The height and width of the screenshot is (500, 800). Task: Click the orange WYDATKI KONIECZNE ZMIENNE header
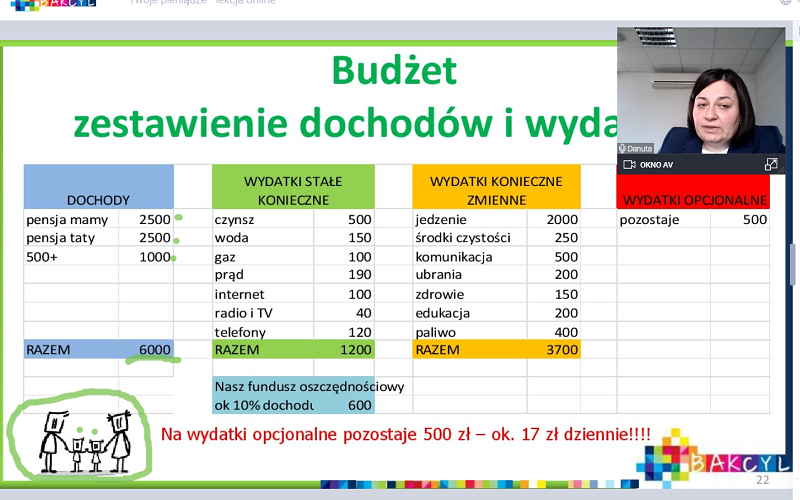(x=496, y=190)
